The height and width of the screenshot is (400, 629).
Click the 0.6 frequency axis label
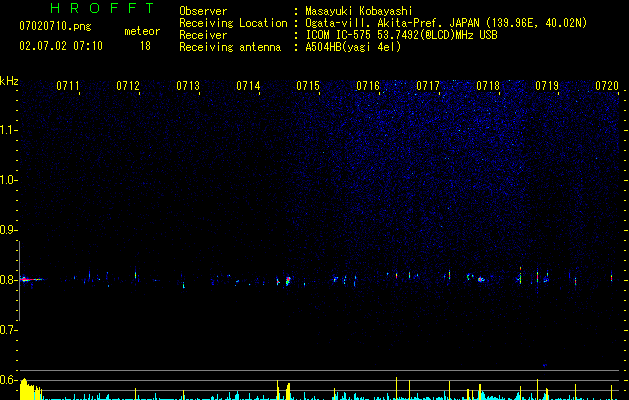point(9,380)
